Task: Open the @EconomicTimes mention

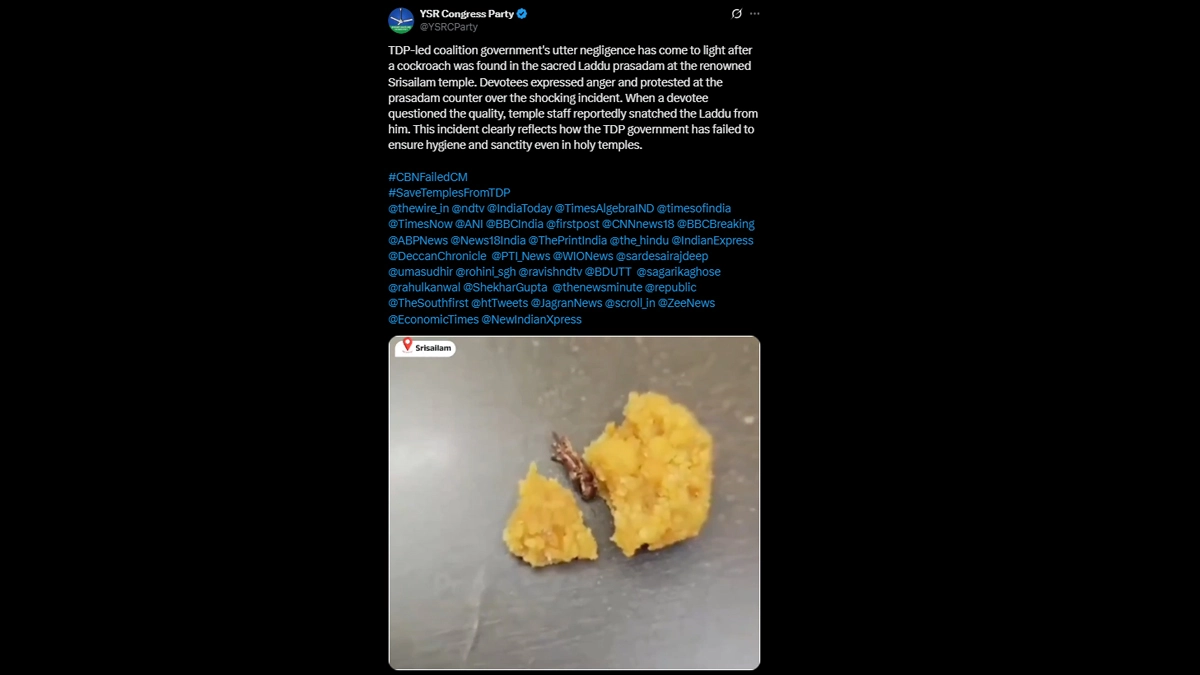Action: 433,319
